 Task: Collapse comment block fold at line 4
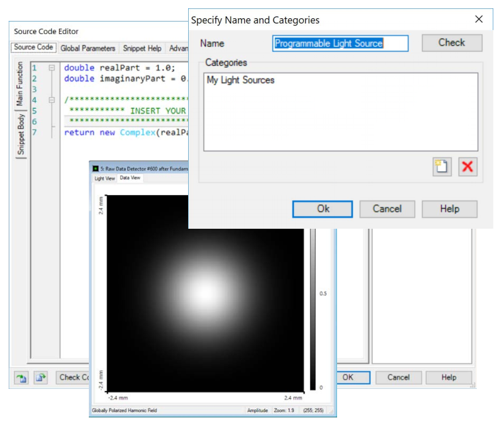[x=52, y=100]
